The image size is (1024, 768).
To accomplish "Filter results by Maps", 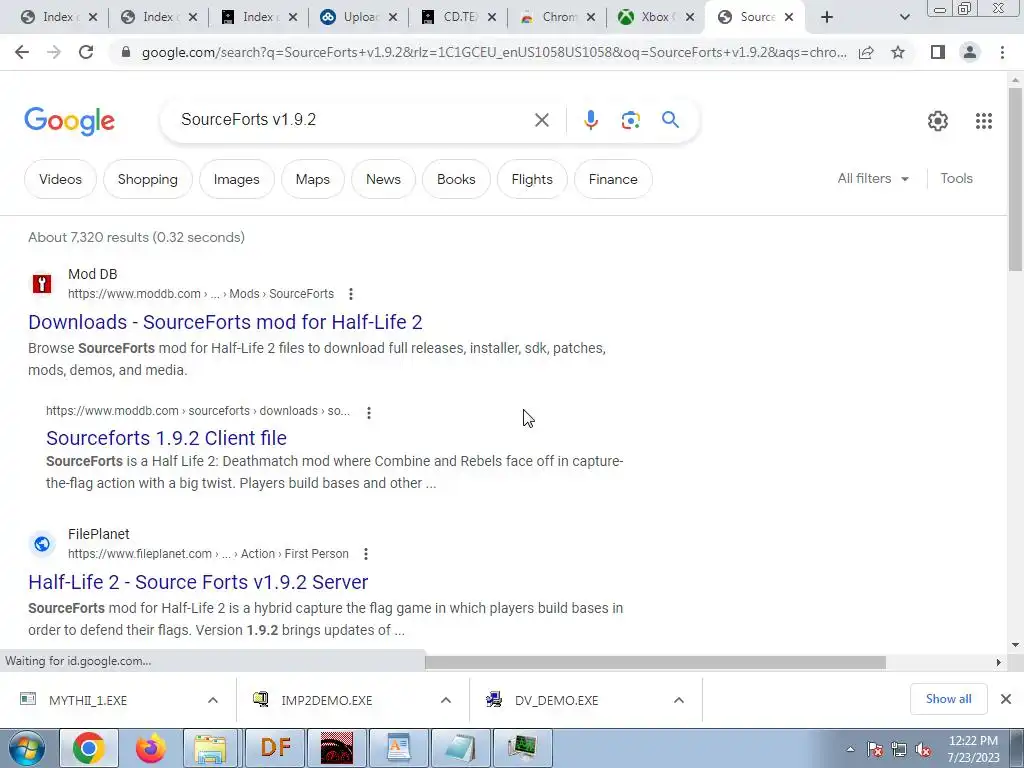I will (313, 179).
